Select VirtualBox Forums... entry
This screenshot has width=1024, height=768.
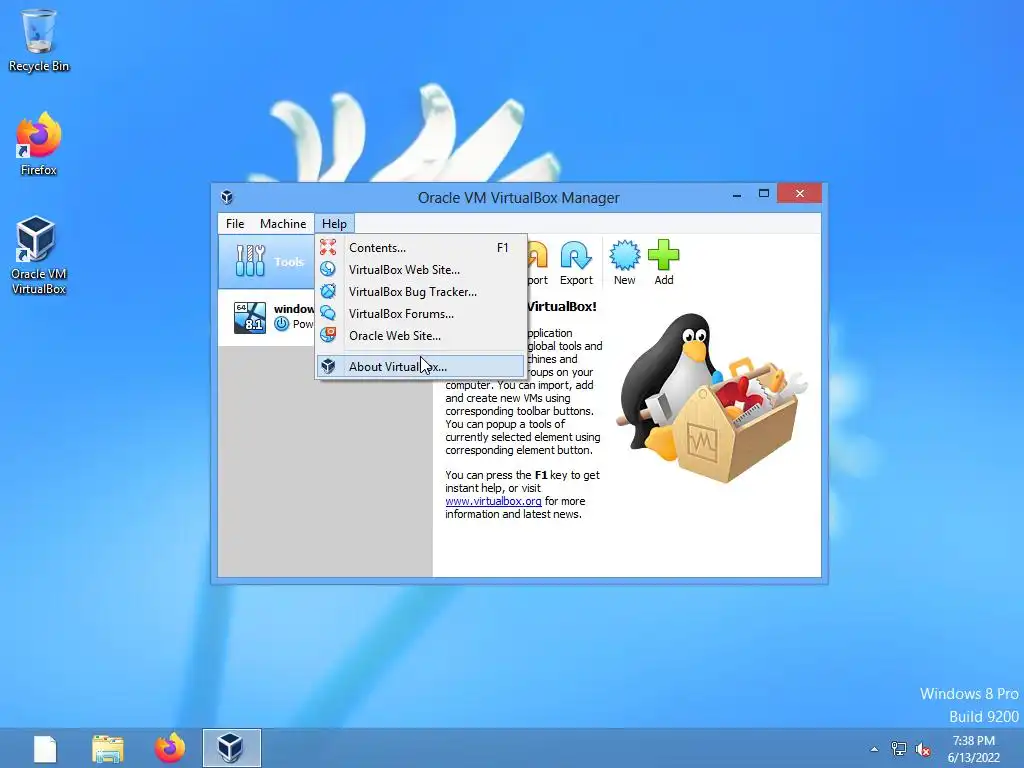pyautogui.click(x=421, y=313)
